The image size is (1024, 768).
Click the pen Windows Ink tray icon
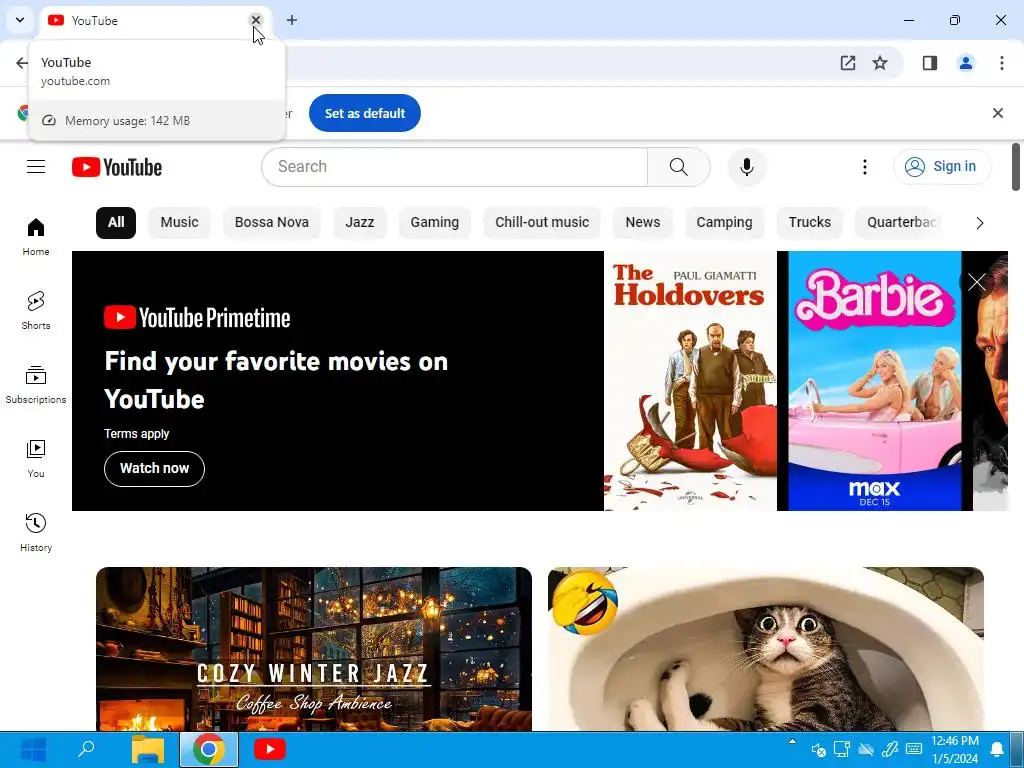[889, 749]
